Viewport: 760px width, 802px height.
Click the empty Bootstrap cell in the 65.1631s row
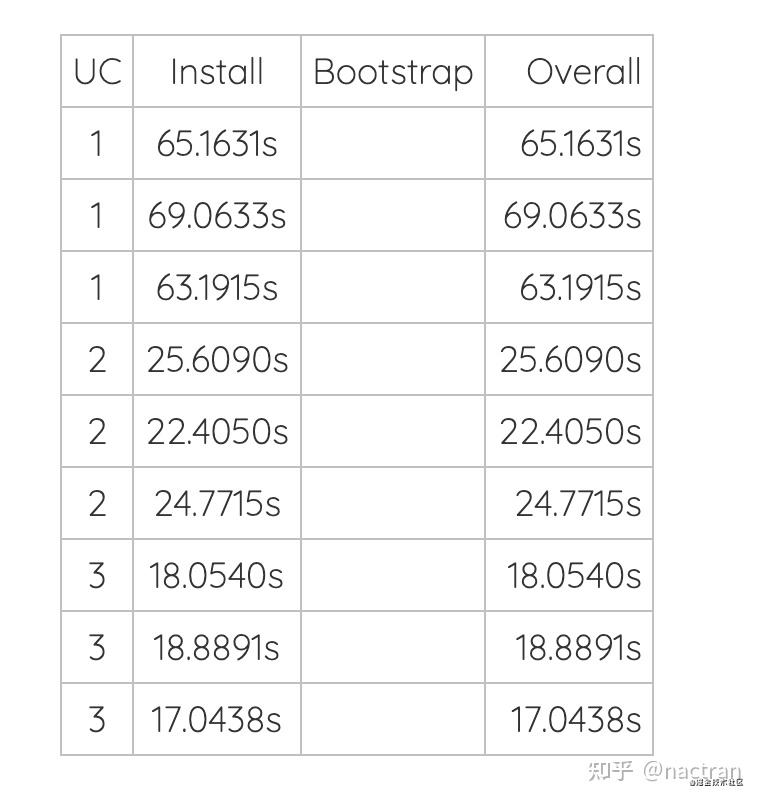(393, 144)
